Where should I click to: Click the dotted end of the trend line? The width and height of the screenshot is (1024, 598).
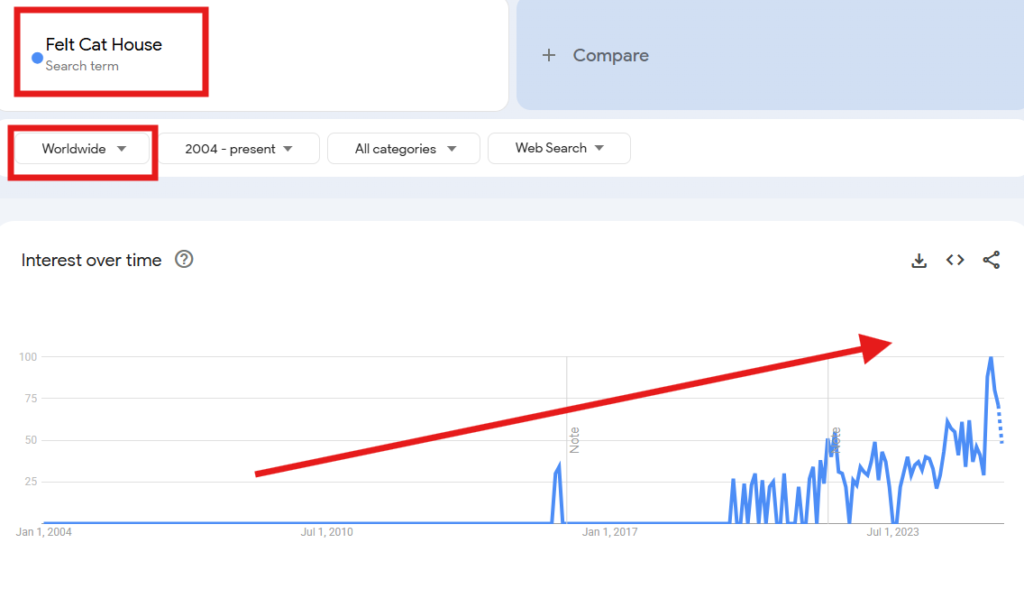[x=1000, y=428]
